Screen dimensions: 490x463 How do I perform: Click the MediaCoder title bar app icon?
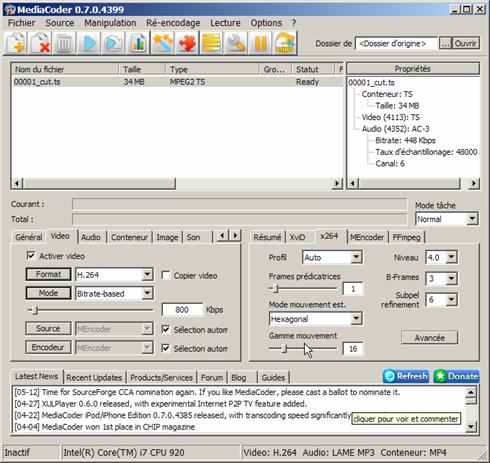click(9, 9)
